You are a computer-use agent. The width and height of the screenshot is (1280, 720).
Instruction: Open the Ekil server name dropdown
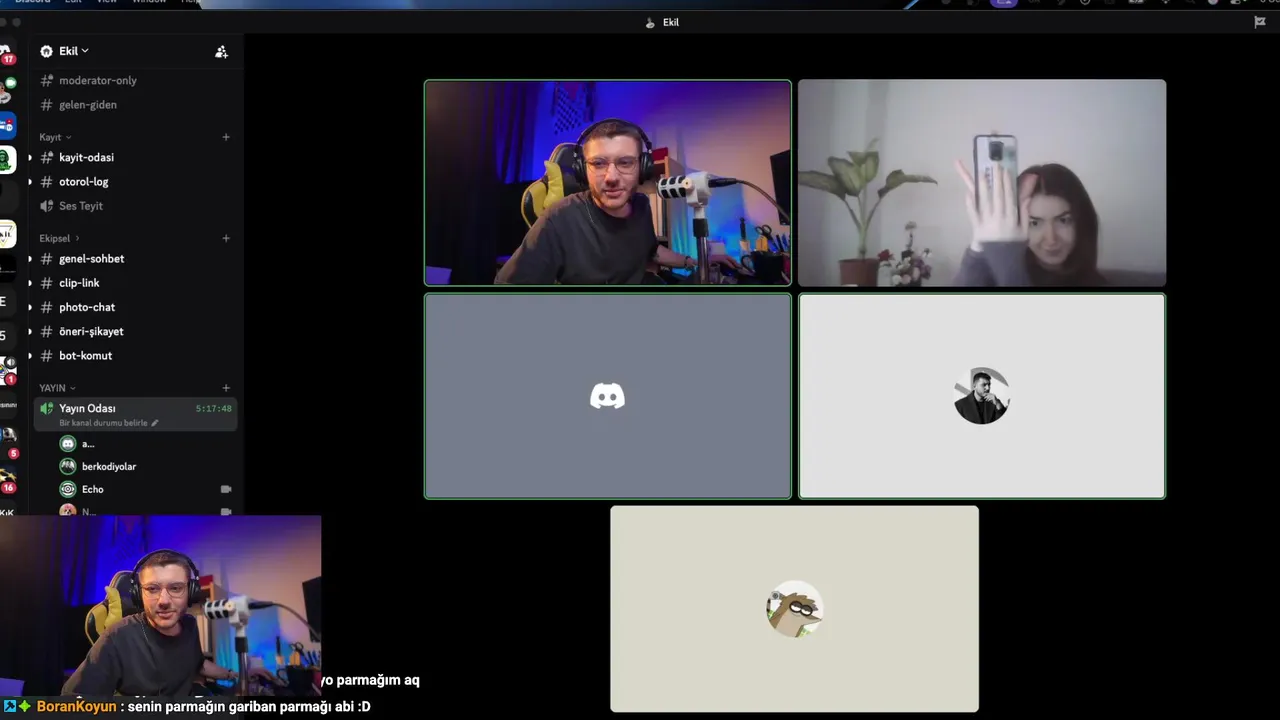pyautogui.click(x=73, y=51)
